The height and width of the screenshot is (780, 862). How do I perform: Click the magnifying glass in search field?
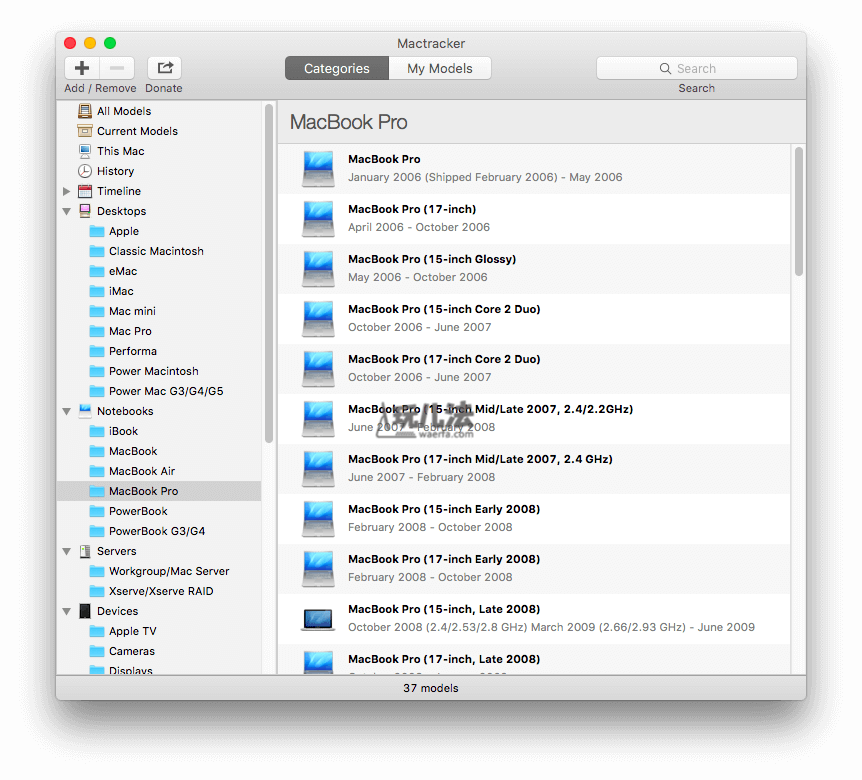pyautogui.click(x=665, y=69)
